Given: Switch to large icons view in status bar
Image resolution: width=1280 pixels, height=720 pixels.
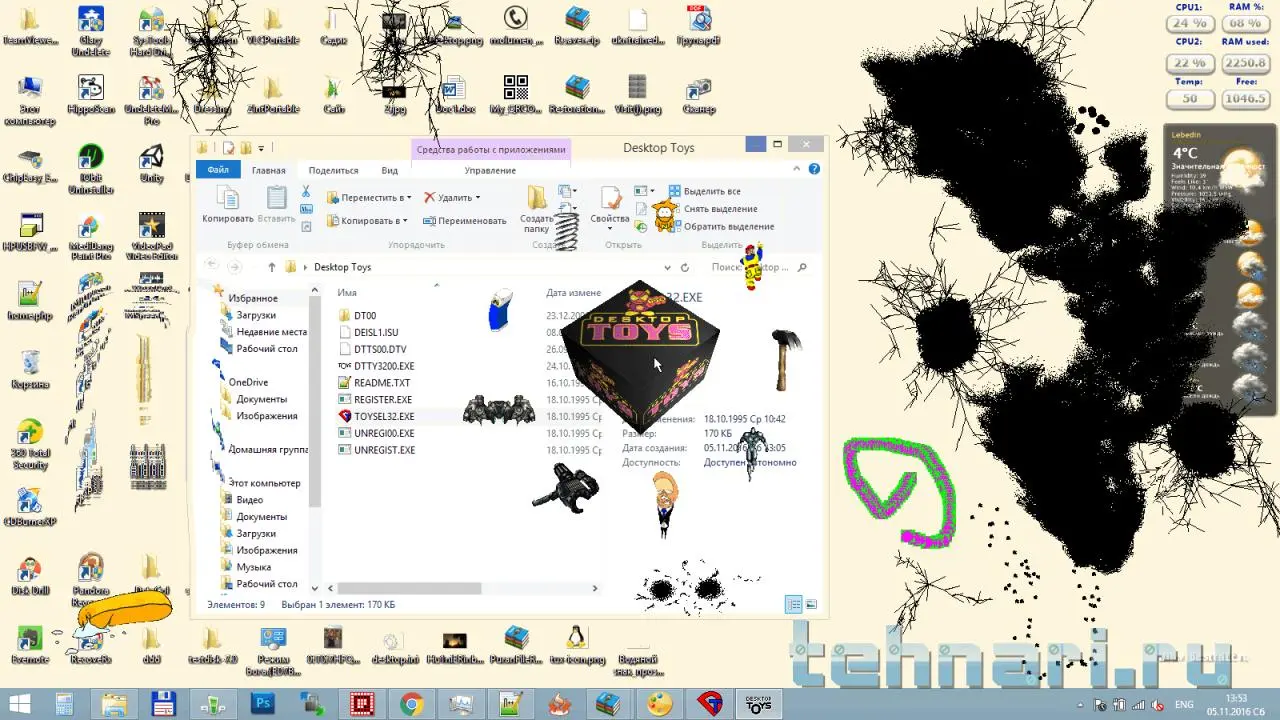Looking at the screenshot, I should point(811,604).
